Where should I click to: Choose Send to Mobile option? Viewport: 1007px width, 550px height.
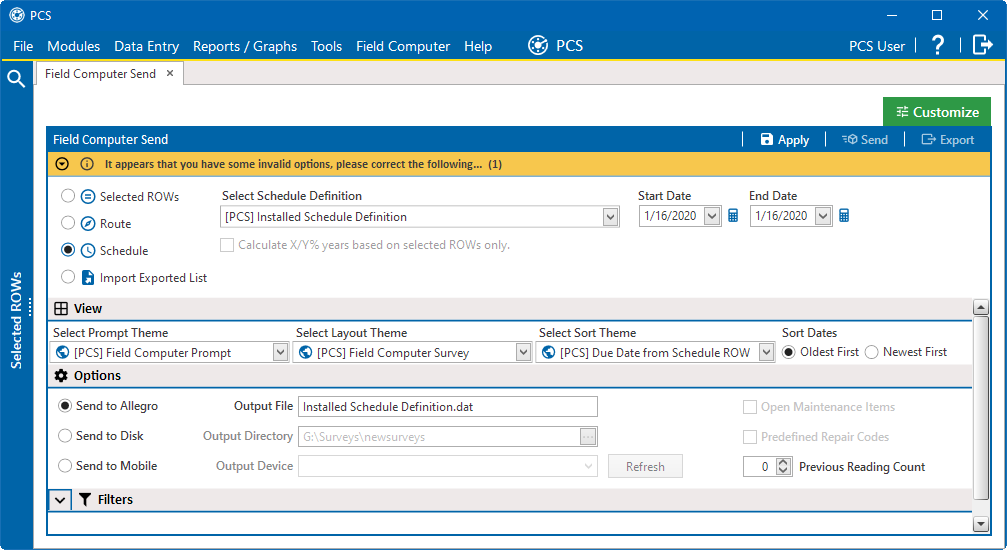65,466
